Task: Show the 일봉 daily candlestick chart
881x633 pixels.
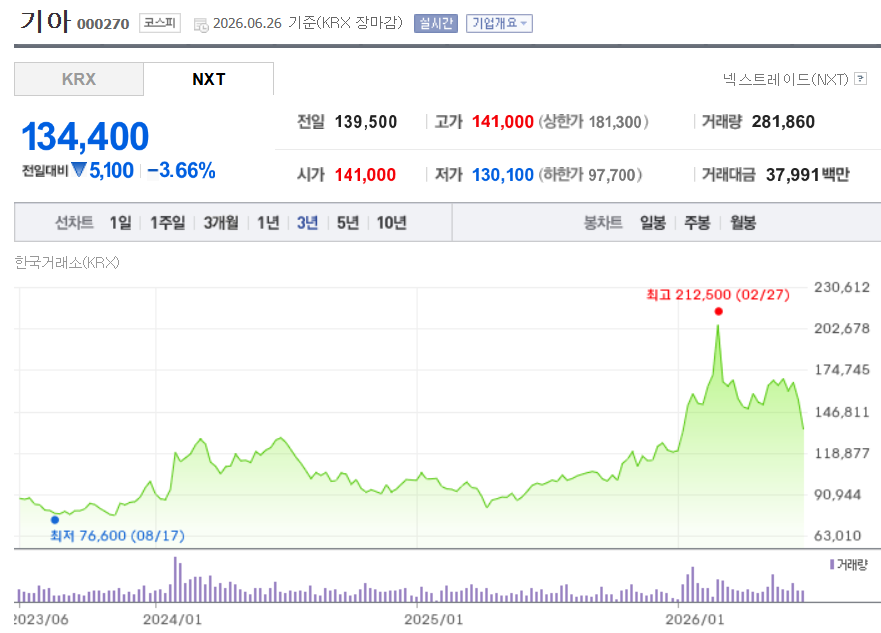Action: (653, 223)
